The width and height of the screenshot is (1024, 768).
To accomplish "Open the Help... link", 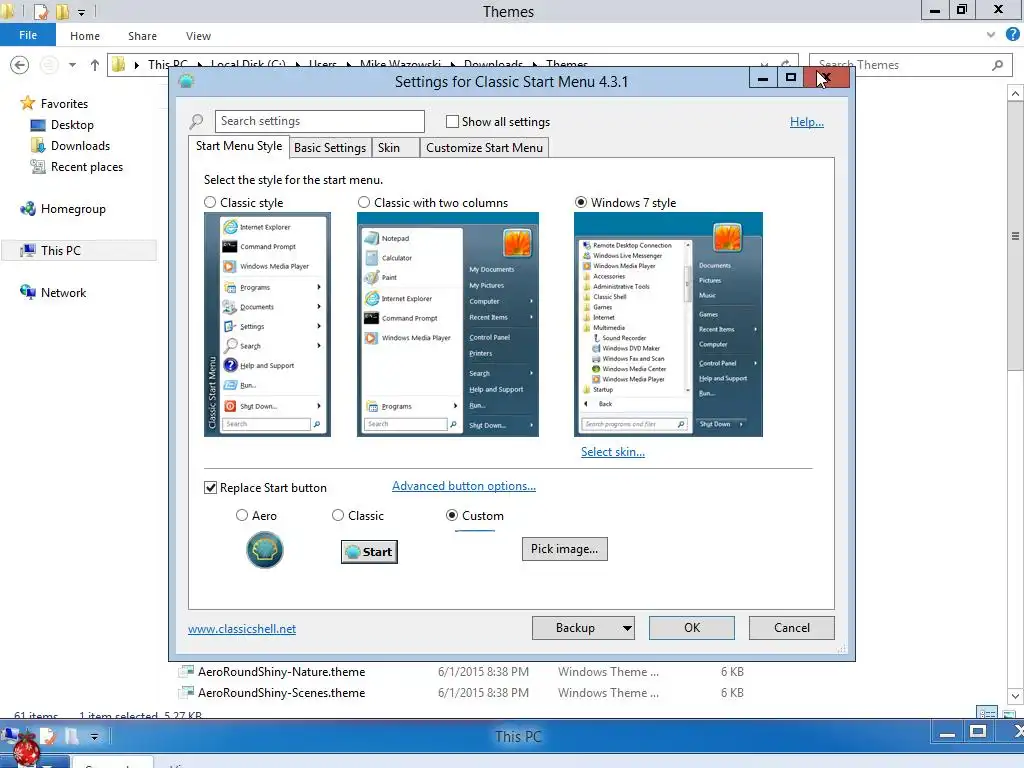I will tap(807, 122).
